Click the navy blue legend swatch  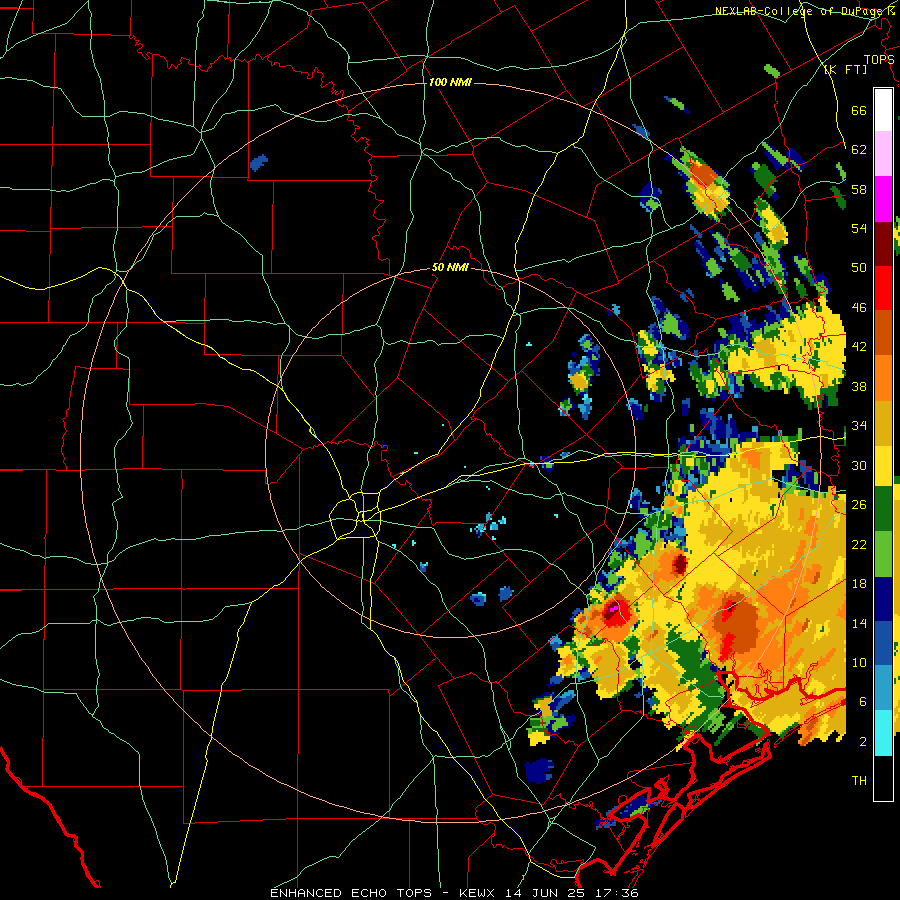(x=883, y=599)
